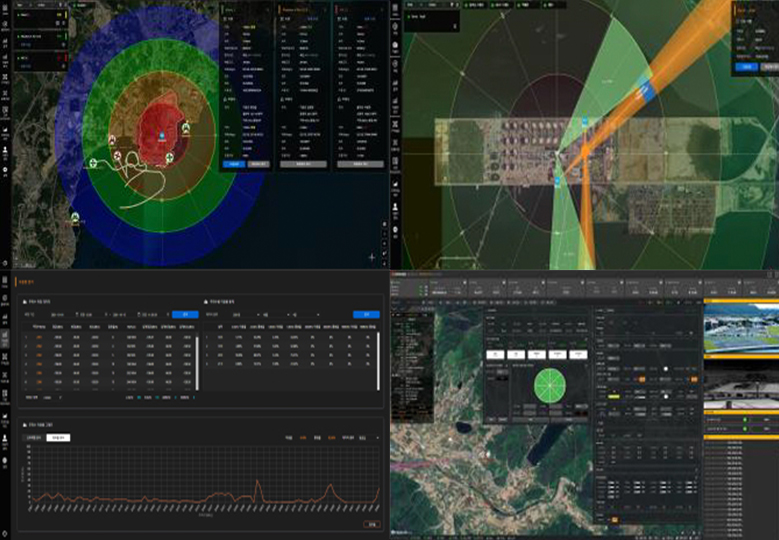Viewport: 779px width, 540px height.
Task: Toggle orange switch at bottom of console settings panel
Action: pos(614,520)
